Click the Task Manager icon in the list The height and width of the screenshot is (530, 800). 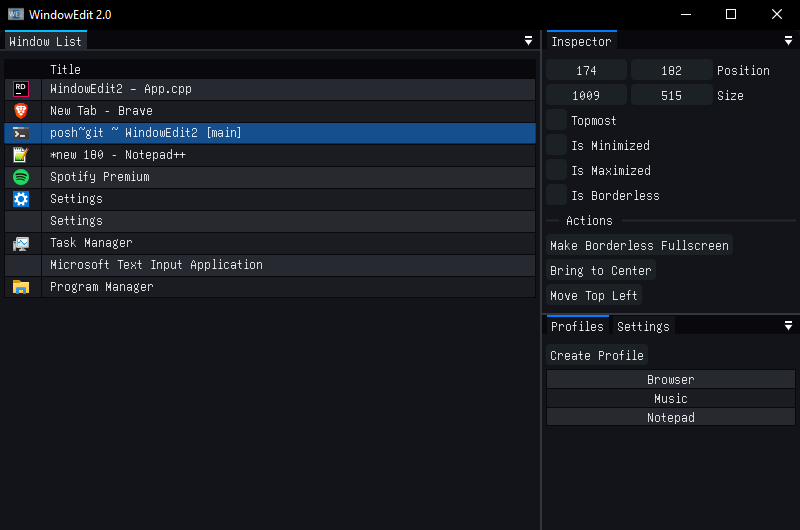[x=21, y=243]
